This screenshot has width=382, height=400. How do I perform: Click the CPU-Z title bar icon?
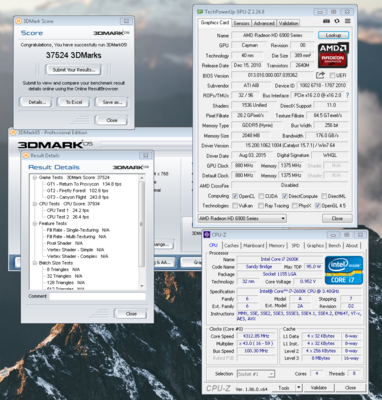click(x=207, y=235)
